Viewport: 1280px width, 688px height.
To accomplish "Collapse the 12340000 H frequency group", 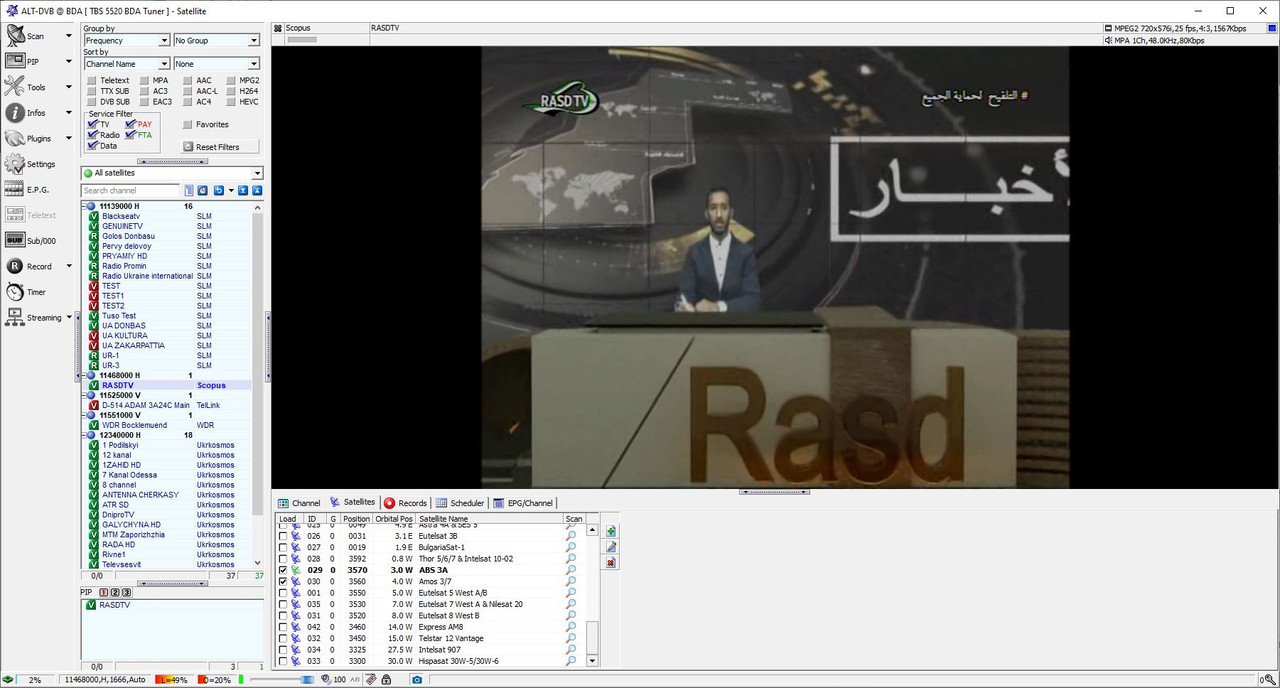I will point(86,435).
